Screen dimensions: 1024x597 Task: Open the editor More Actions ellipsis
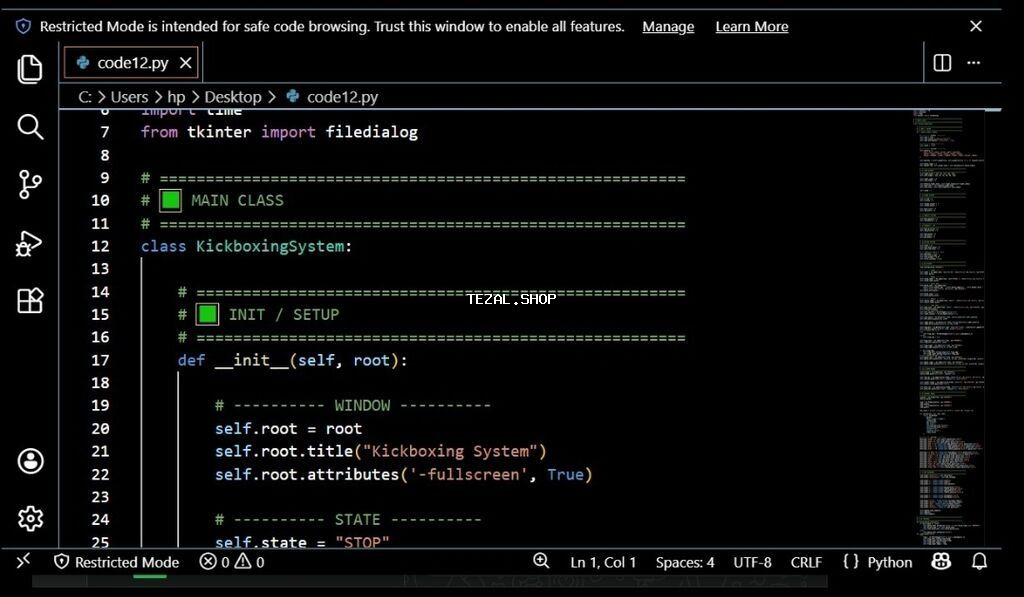pyautogui.click(x=974, y=63)
